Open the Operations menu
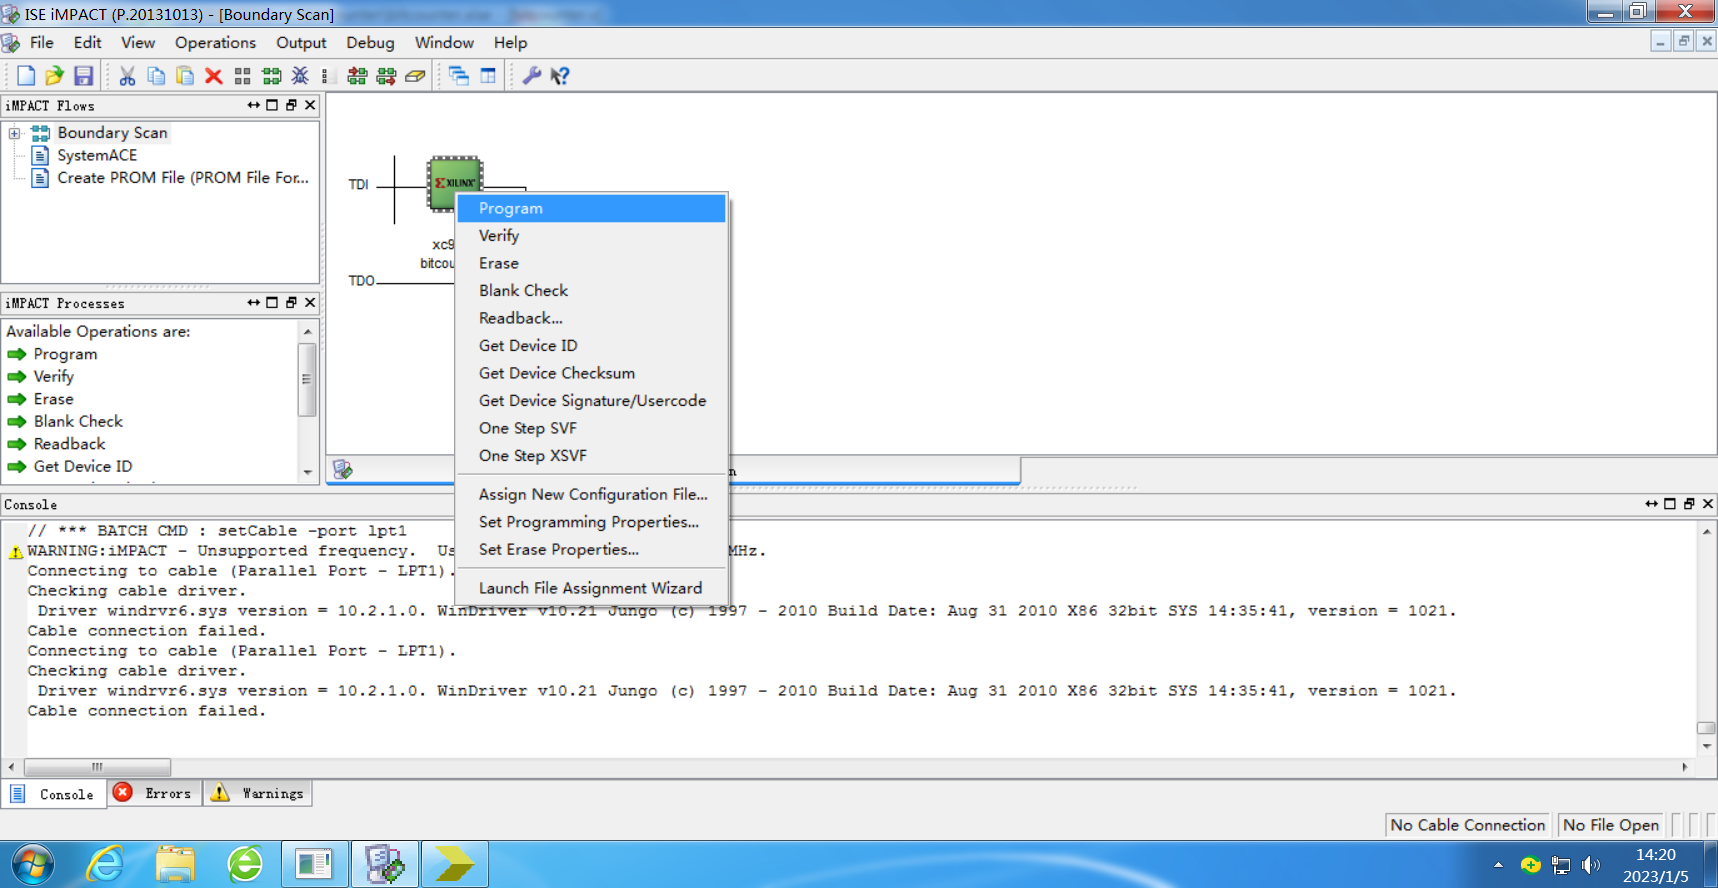1718x888 pixels. click(215, 43)
